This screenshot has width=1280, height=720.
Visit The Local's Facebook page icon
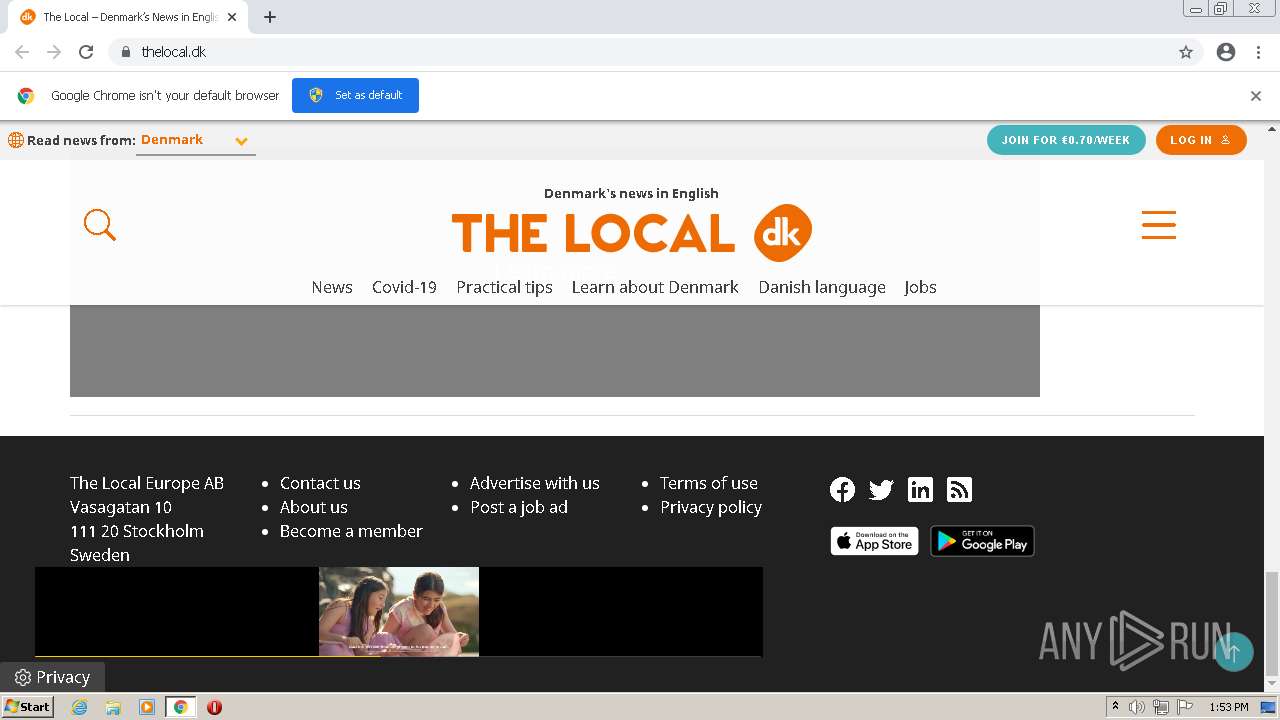pyautogui.click(x=843, y=489)
